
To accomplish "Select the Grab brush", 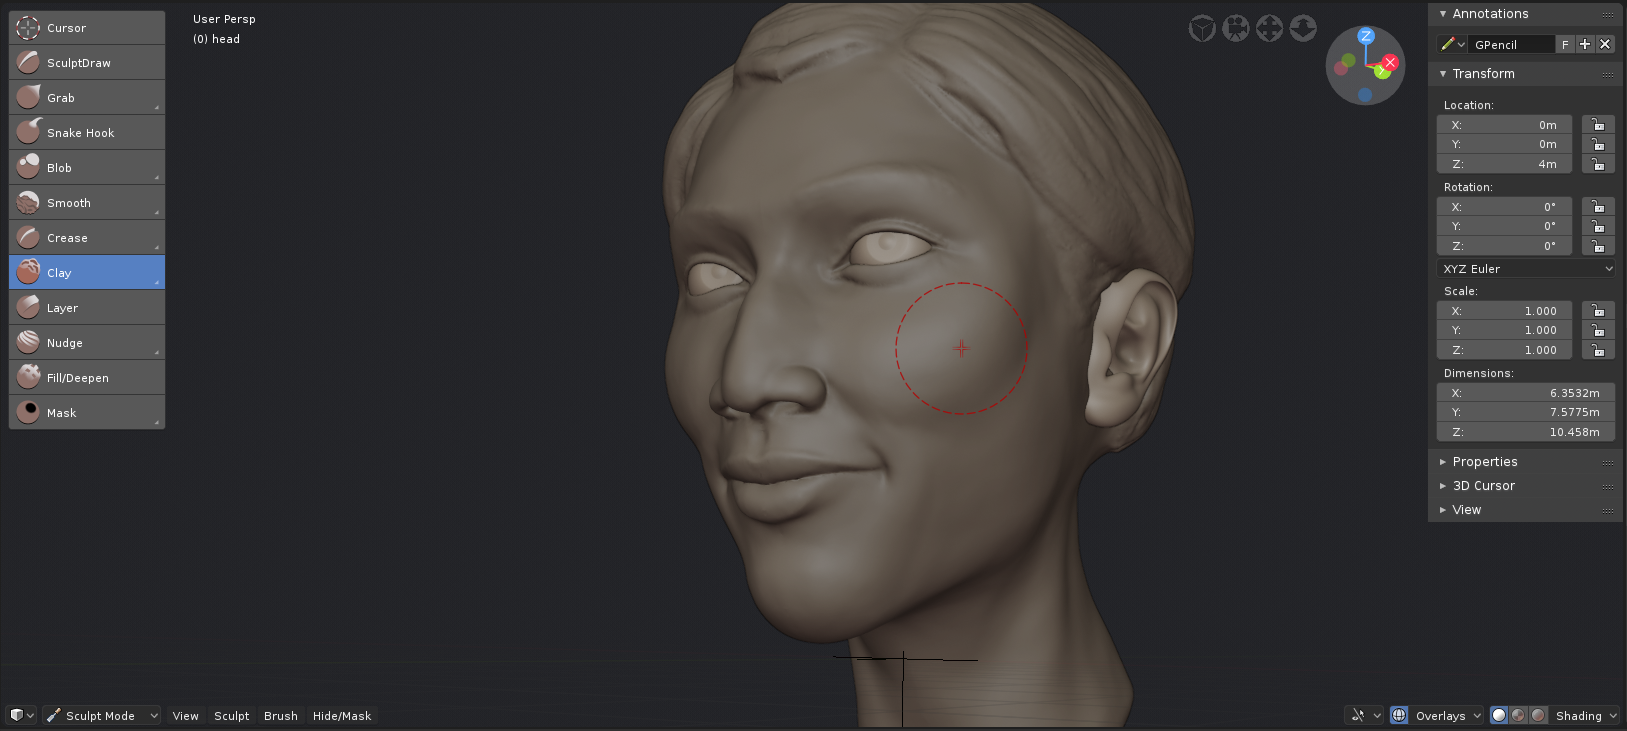I will [x=87, y=98].
